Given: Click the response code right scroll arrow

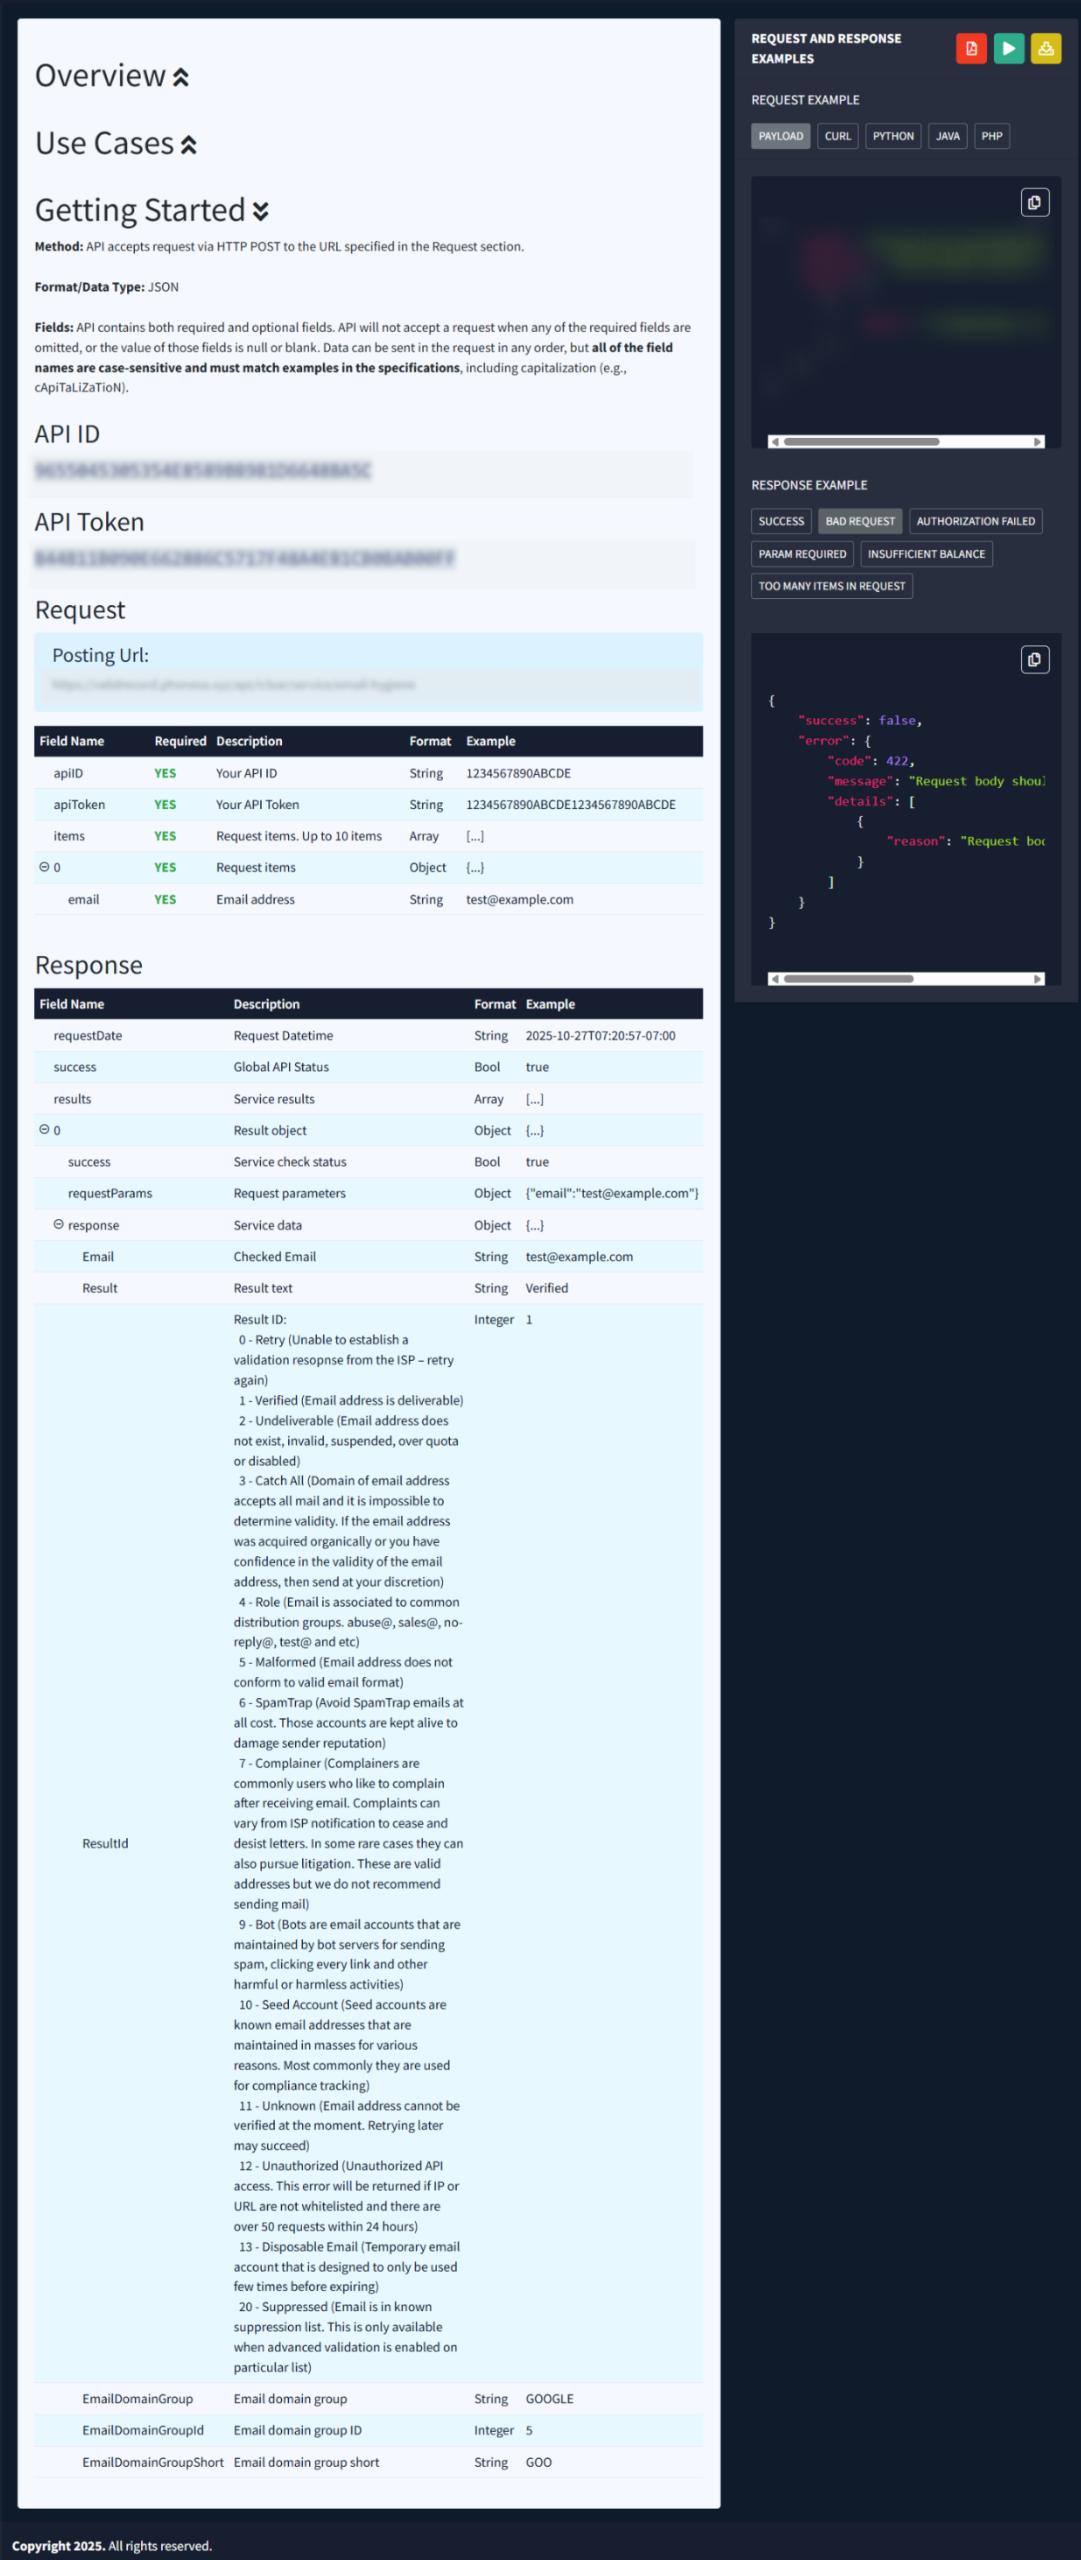Looking at the screenshot, I should click(x=1037, y=979).
